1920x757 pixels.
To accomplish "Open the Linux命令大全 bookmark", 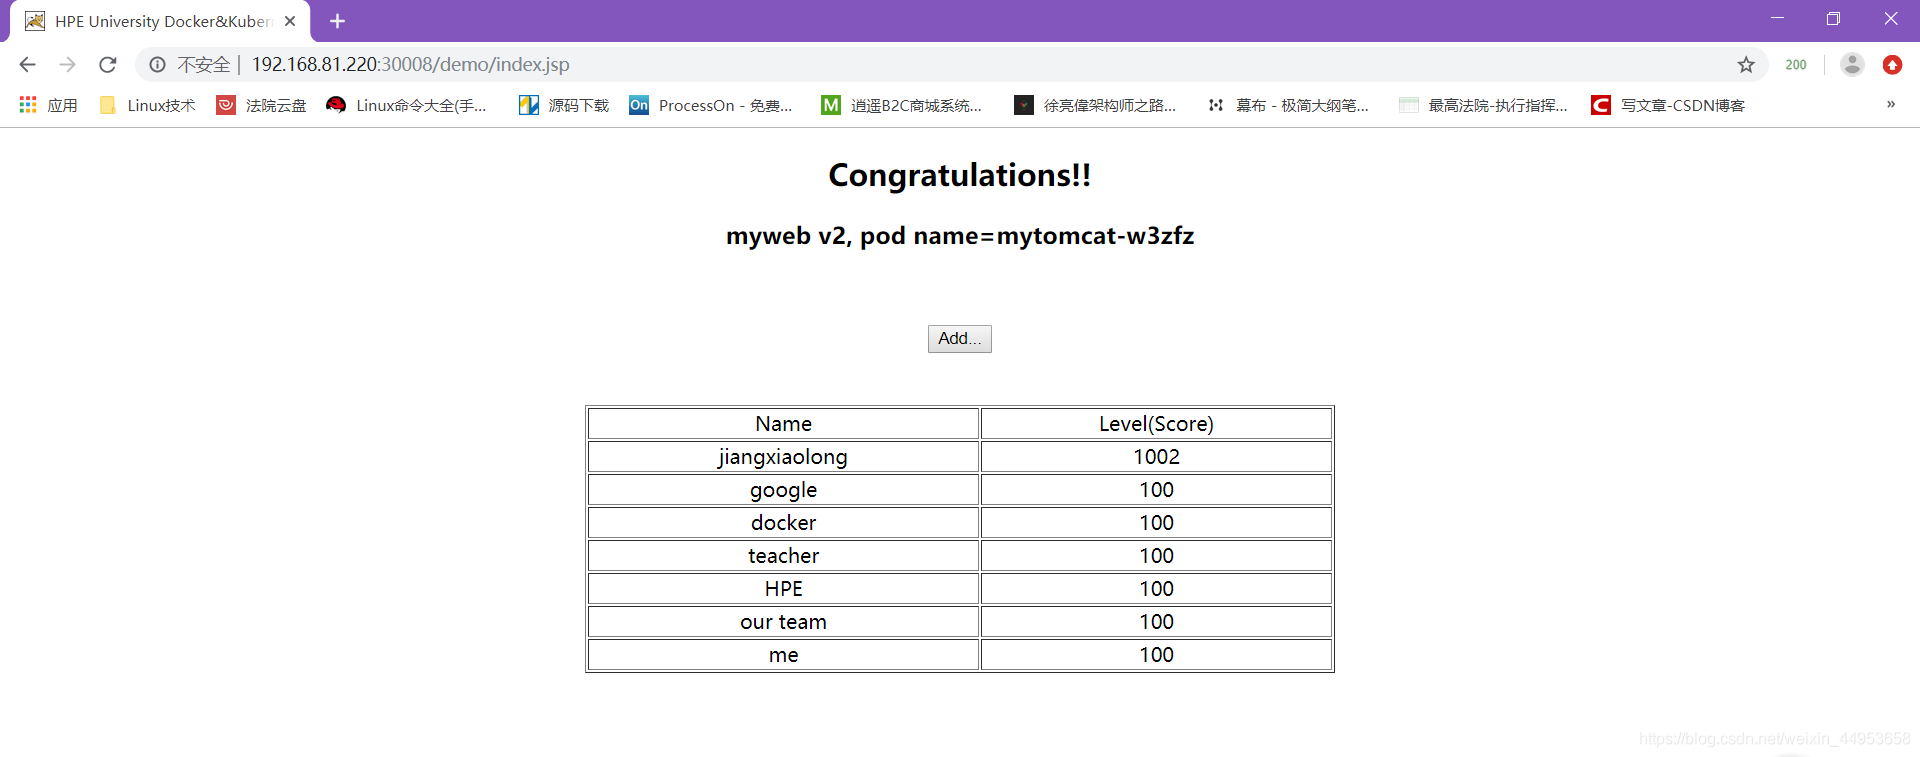I will [x=407, y=105].
